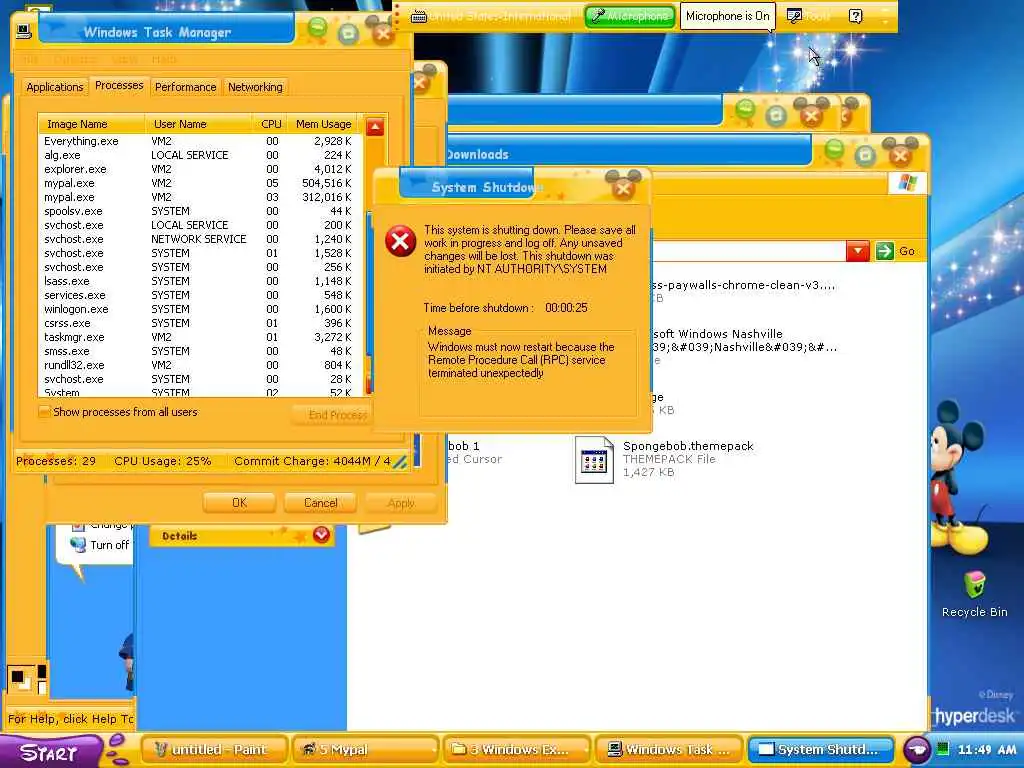Sort by CPU column header

[270, 123]
